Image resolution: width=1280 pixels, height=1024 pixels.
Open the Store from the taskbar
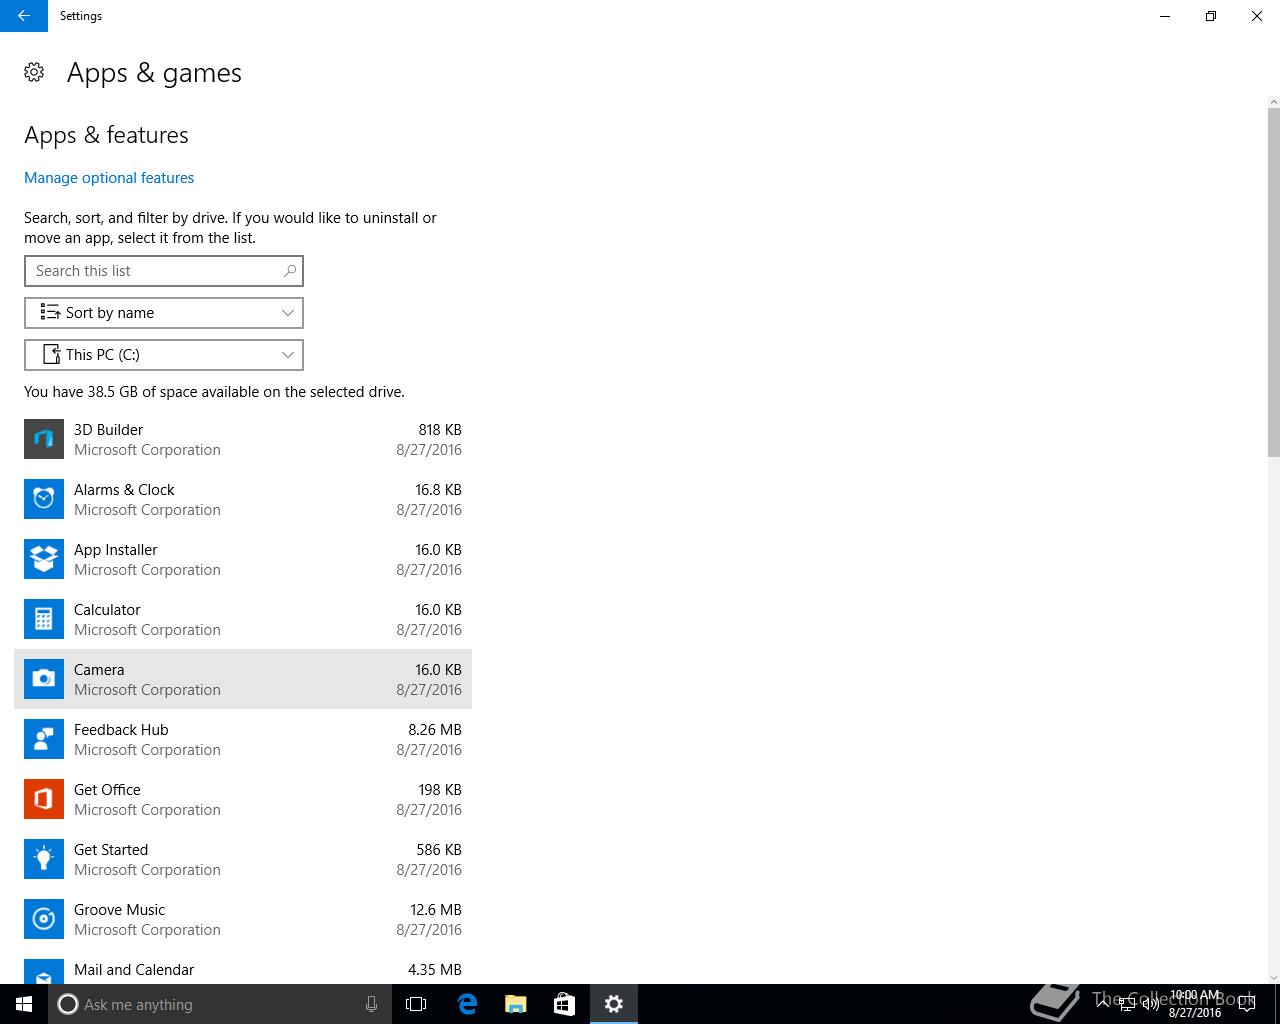(x=564, y=1004)
